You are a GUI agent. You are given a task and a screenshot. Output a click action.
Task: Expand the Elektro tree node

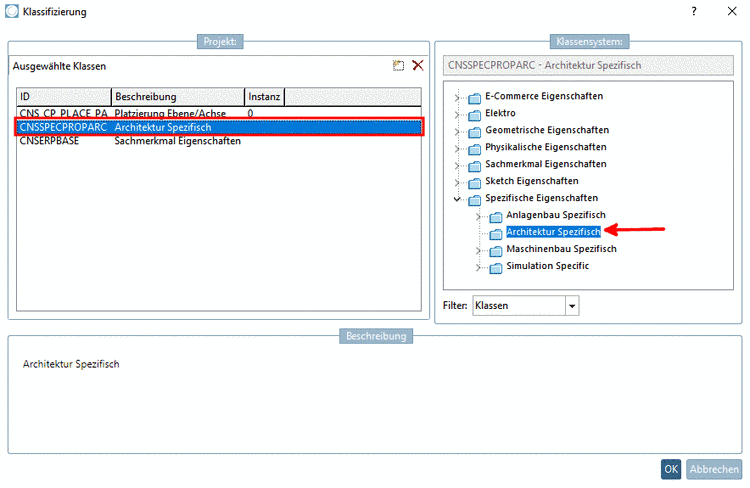pyautogui.click(x=457, y=115)
